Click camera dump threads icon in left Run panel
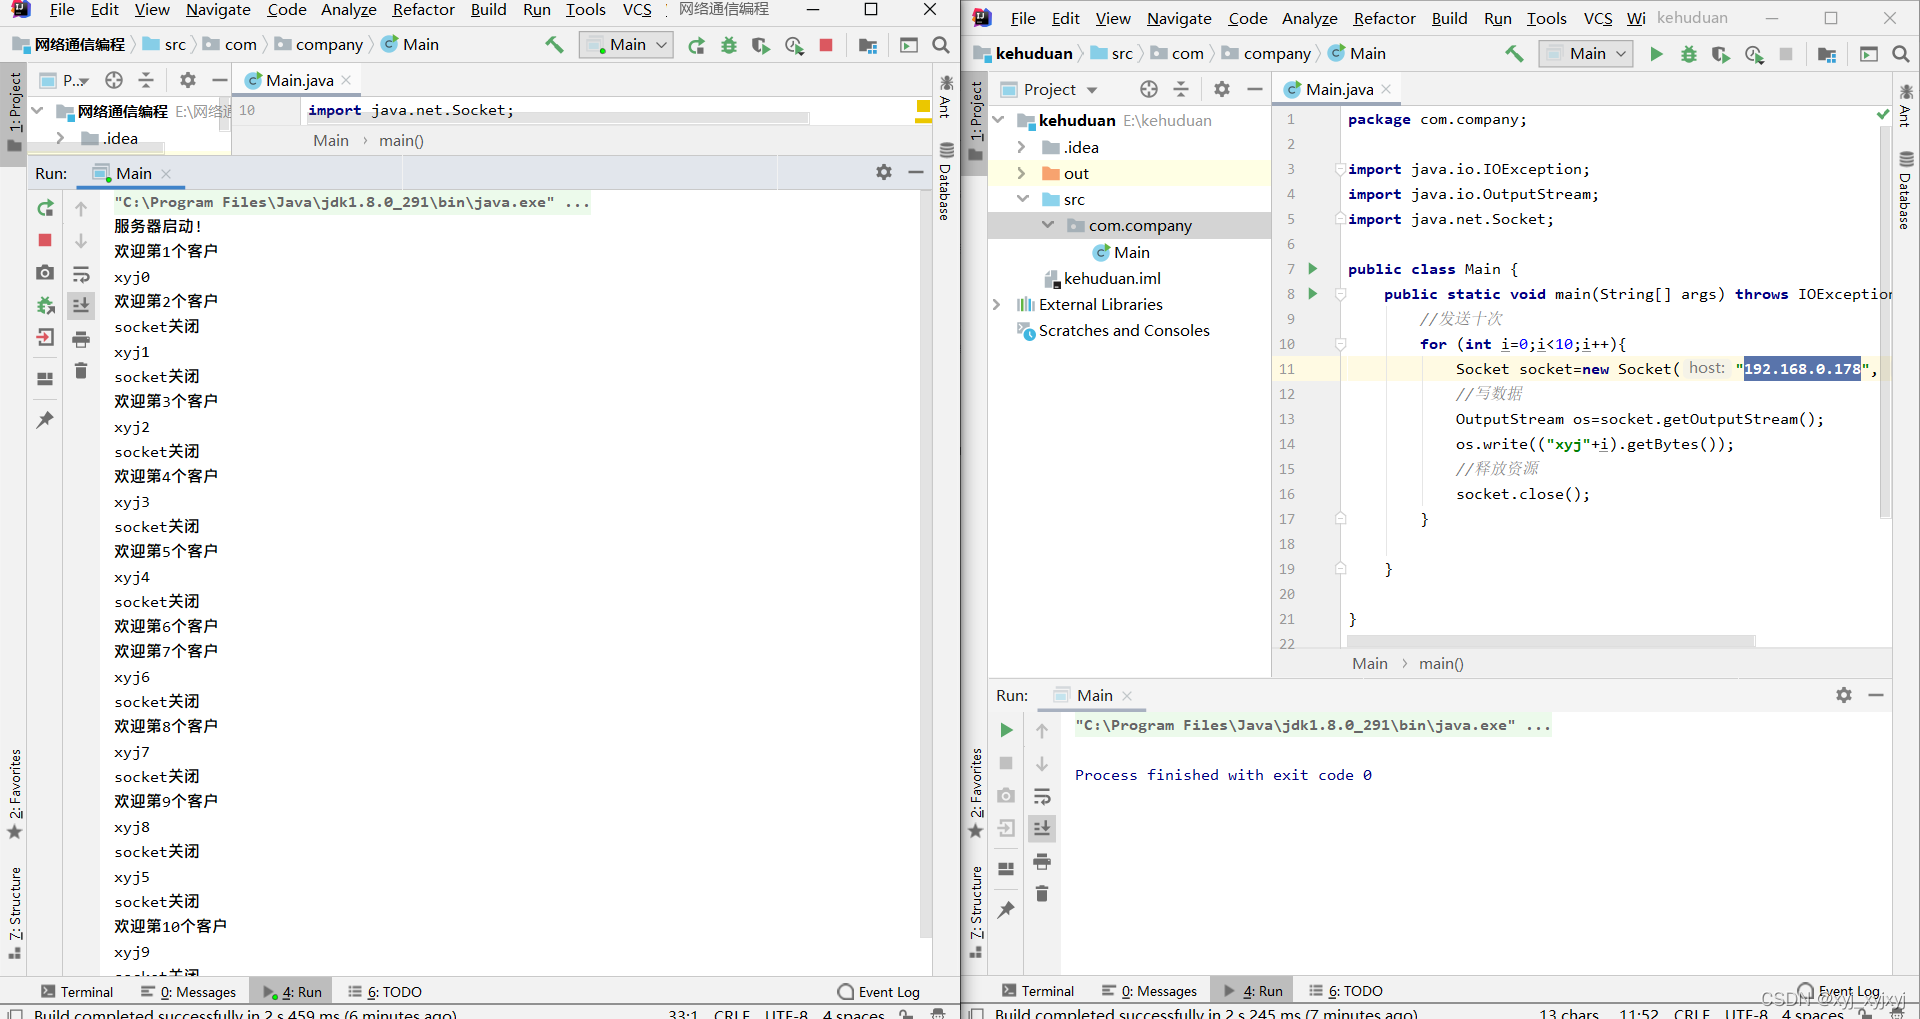This screenshot has width=1920, height=1019. [x=45, y=272]
